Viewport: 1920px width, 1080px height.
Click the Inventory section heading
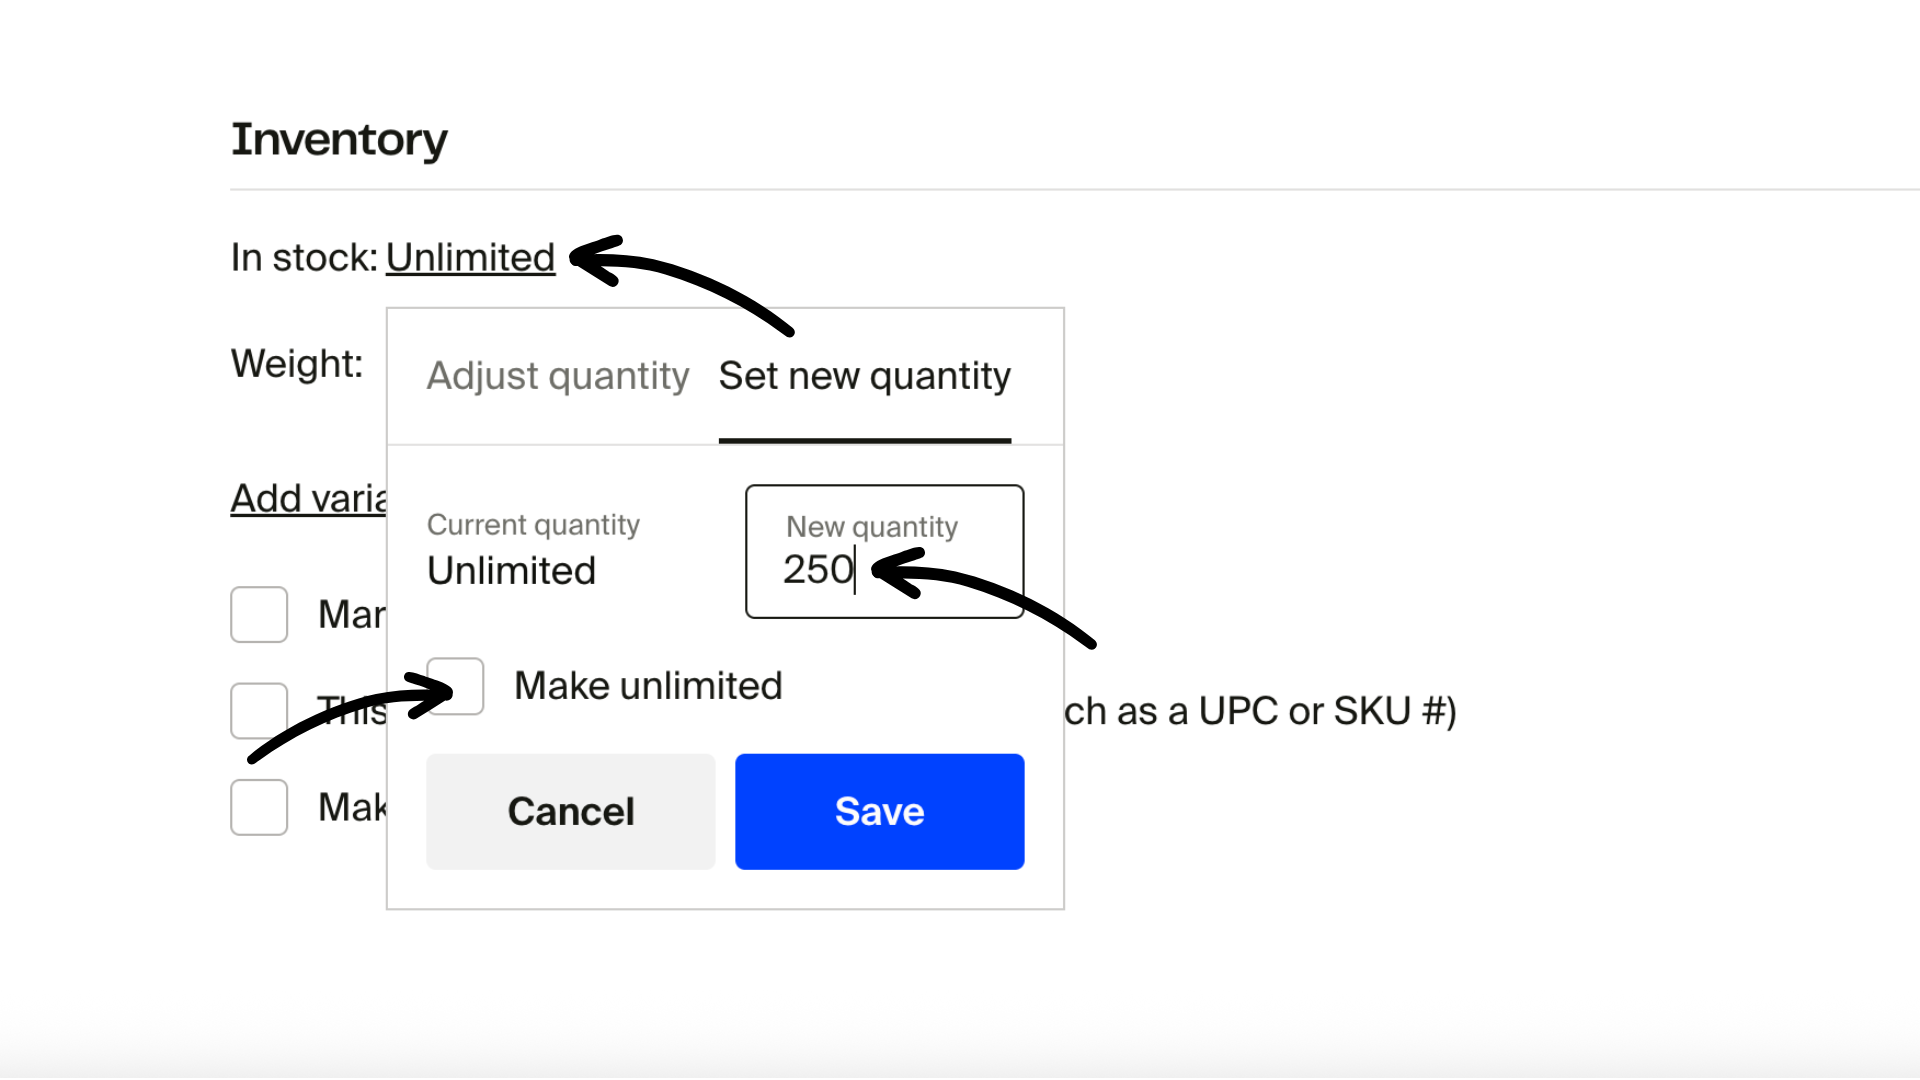pos(339,139)
